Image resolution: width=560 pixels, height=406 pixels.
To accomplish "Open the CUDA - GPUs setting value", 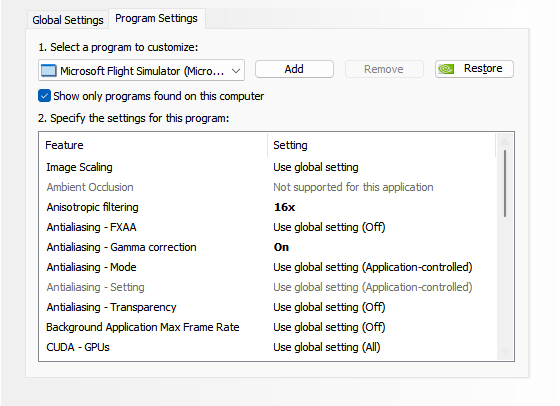I will click(327, 347).
